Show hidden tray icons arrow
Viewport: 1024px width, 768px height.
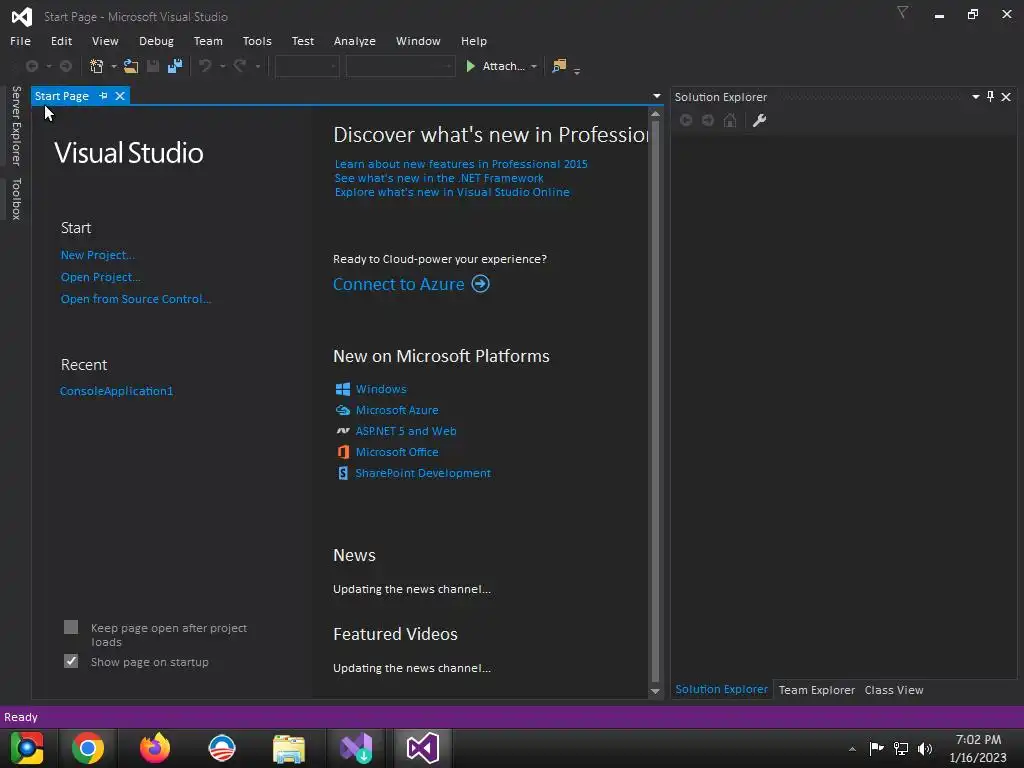pyautogui.click(x=852, y=749)
